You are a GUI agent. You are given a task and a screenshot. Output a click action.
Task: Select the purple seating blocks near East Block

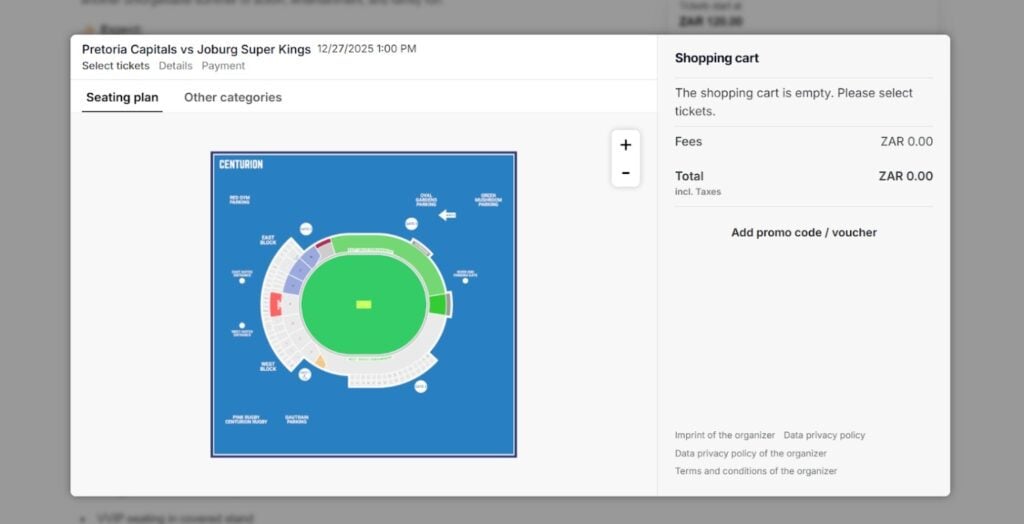[300, 270]
